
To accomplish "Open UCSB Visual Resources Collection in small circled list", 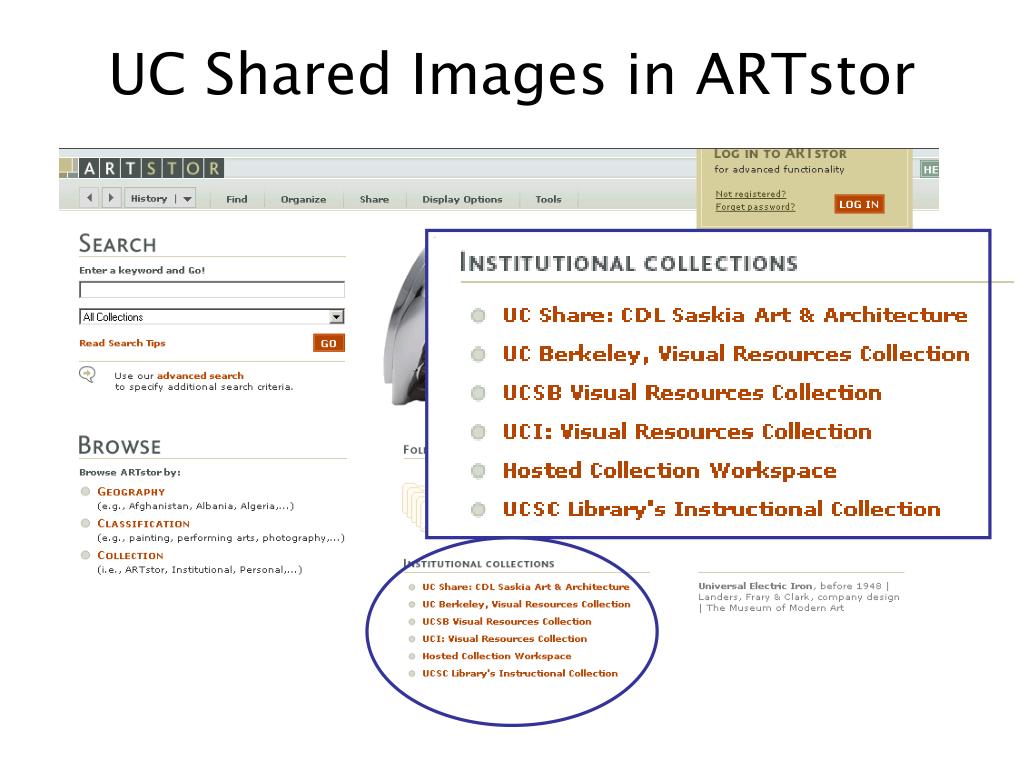I will [507, 622].
